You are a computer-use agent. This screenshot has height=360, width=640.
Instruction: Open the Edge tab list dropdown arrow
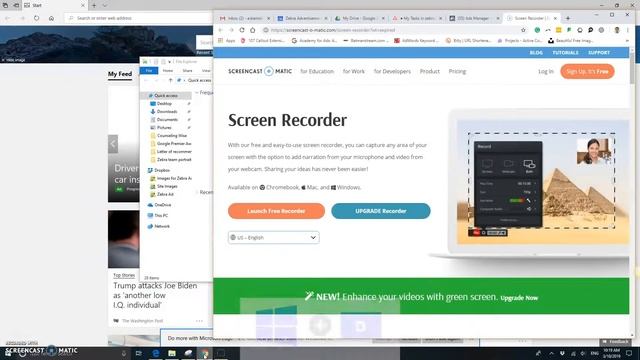click(x=104, y=5)
